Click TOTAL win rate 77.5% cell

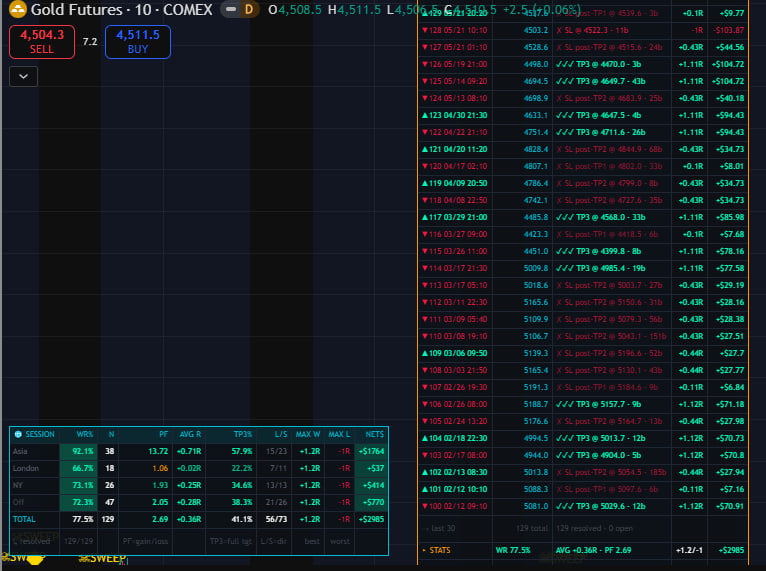point(83,519)
